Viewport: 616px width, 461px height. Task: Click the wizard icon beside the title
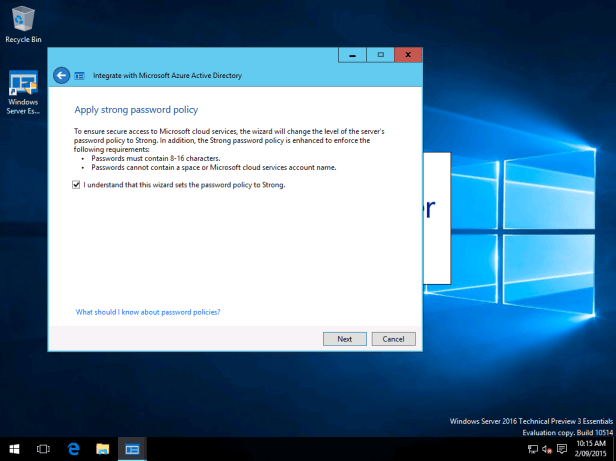point(80,75)
